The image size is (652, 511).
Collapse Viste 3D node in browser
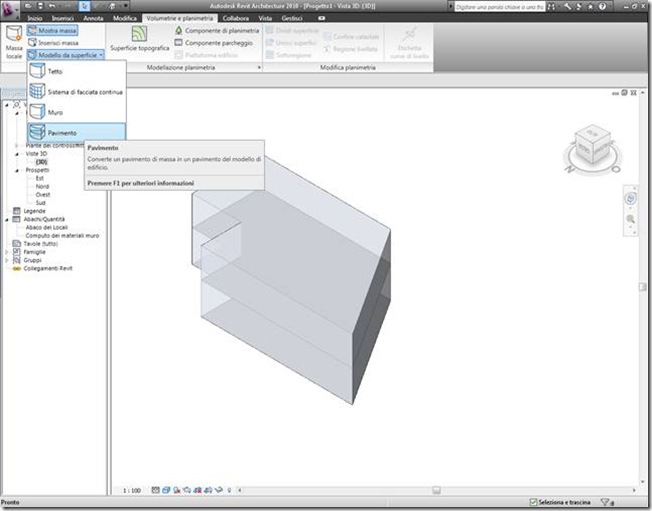pos(17,154)
